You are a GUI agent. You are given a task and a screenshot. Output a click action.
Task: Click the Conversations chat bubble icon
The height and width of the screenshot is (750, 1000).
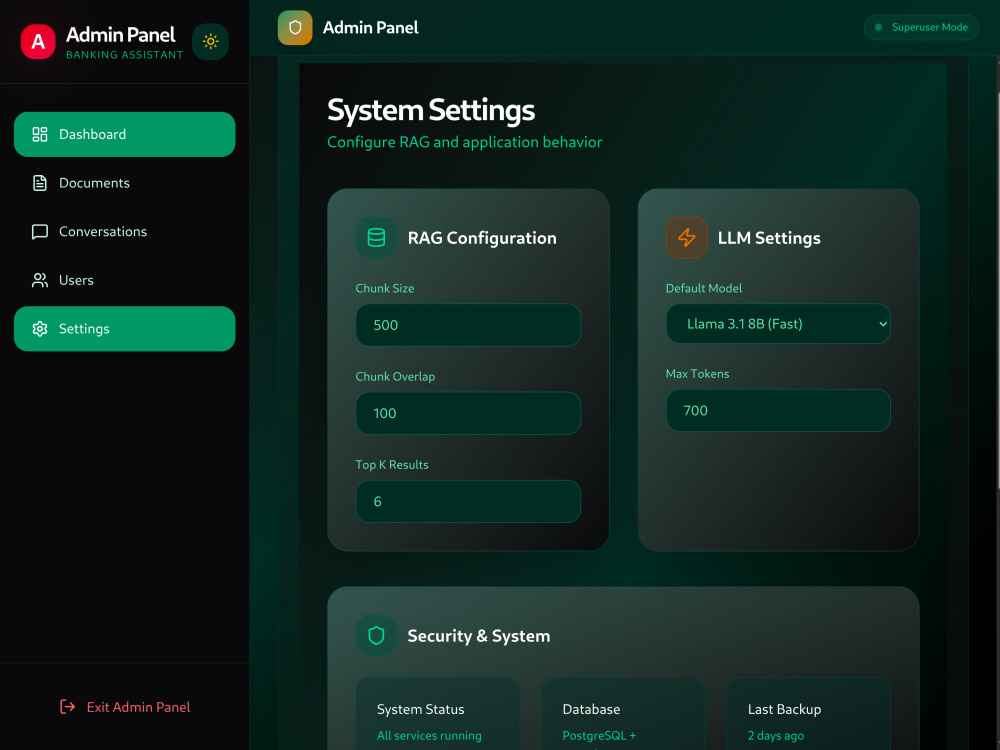click(x=40, y=232)
